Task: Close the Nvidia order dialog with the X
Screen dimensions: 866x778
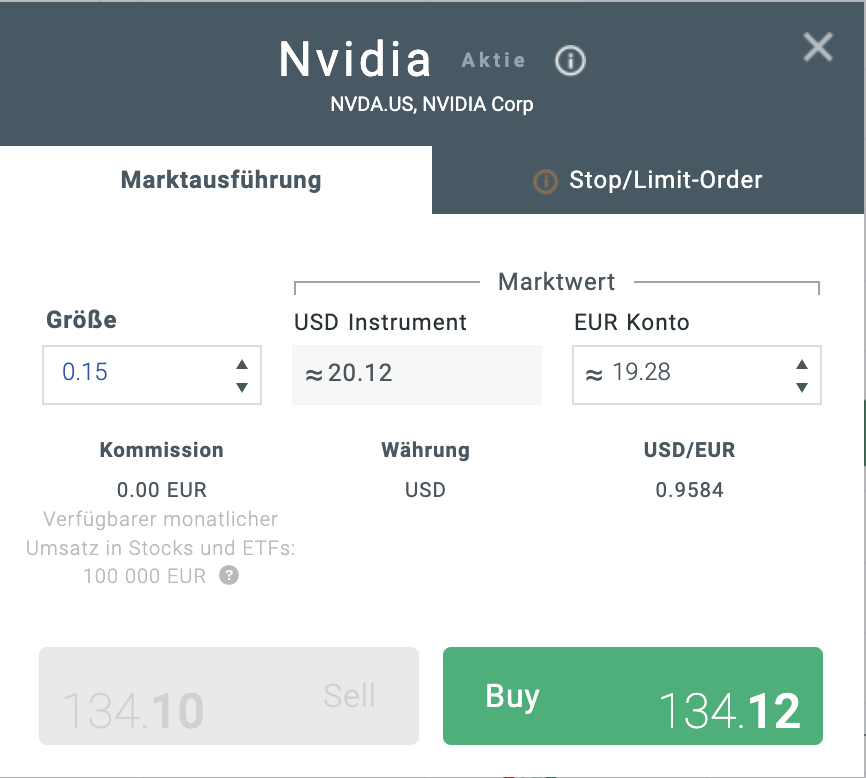Action: pyautogui.click(x=818, y=47)
